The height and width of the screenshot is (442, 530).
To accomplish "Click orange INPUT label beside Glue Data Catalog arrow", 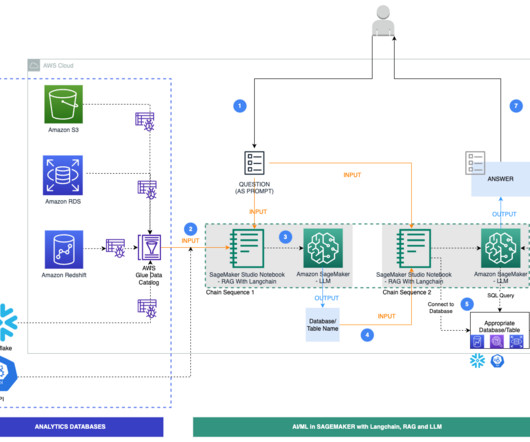I will [190, 241].
